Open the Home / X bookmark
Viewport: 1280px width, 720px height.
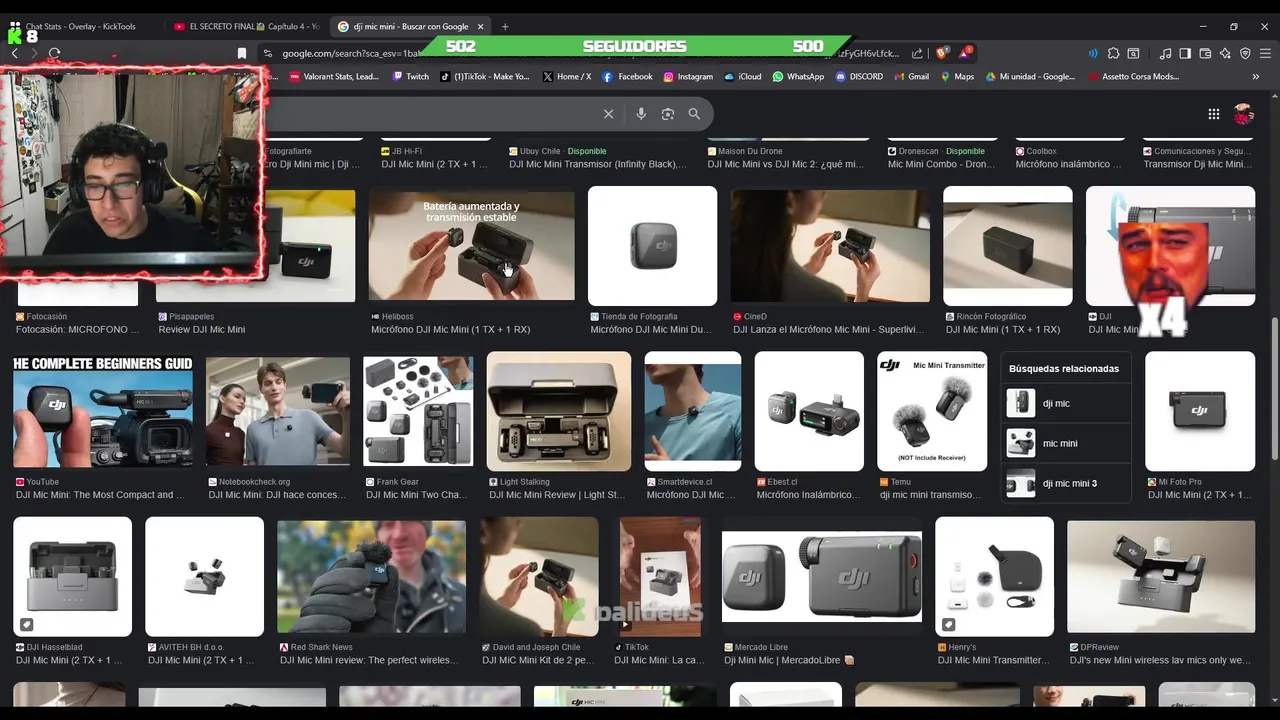tap(567, 76)
